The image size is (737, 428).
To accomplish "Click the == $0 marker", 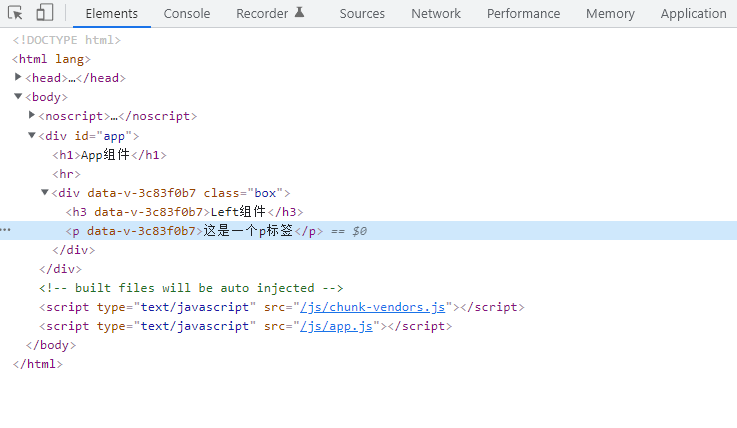I will tap(349, 231).
